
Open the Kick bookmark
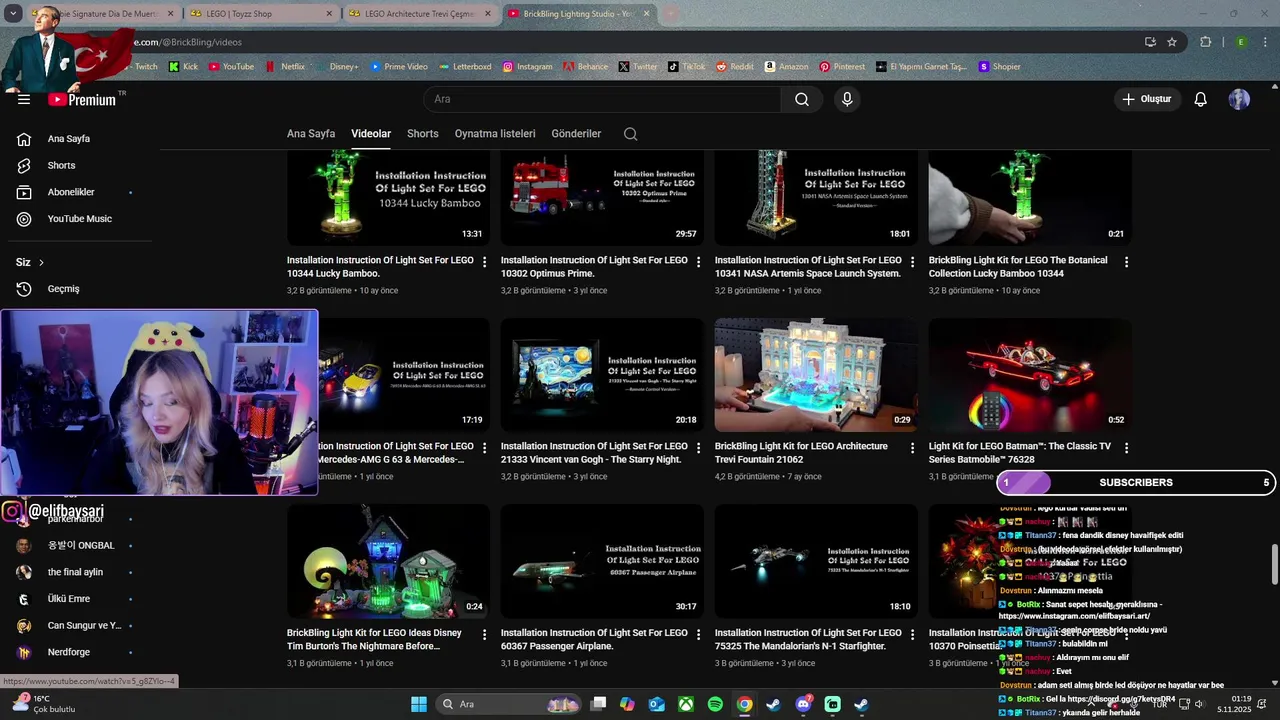pyautogui.click(x=183, y=66)
